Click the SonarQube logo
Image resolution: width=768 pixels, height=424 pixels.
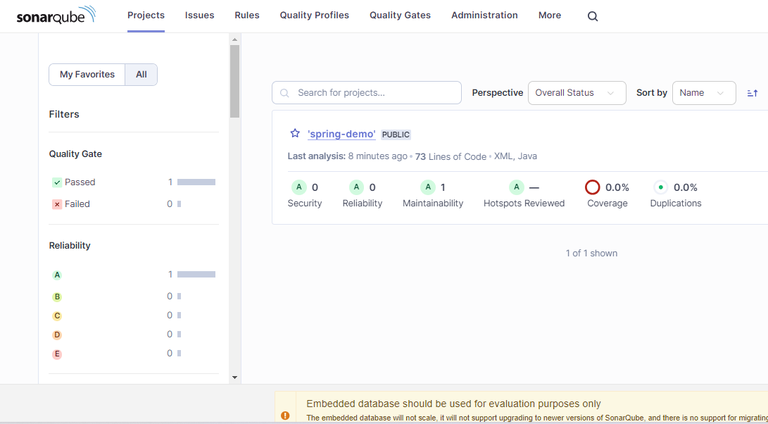(x=56, y=15)
